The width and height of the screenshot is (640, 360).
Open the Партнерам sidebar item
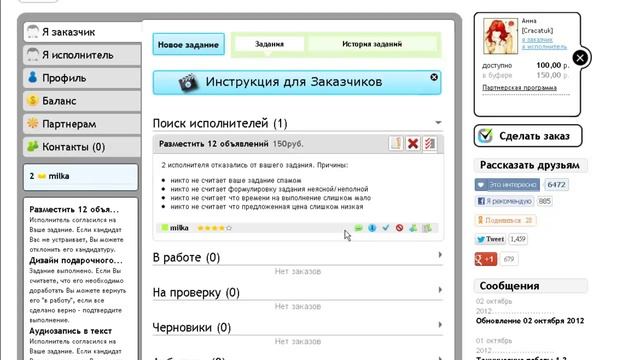tap(82, 124)
